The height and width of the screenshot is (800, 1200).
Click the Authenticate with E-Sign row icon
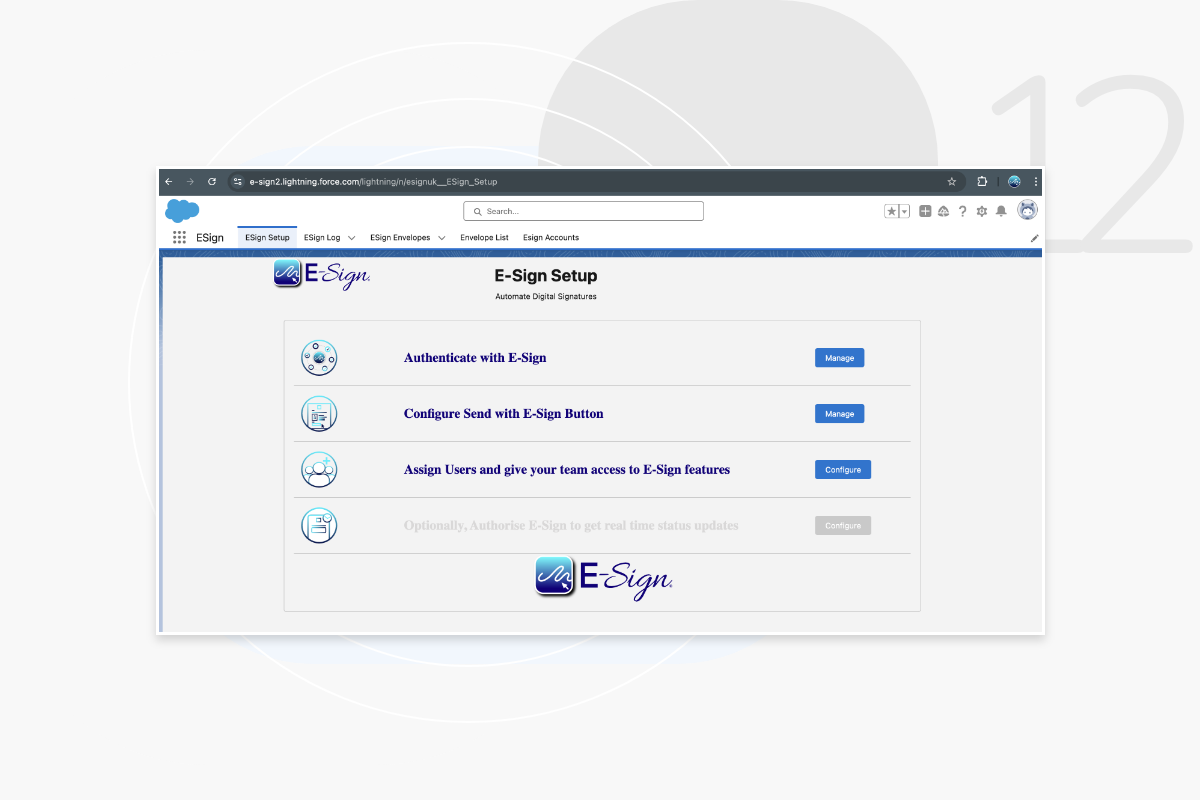[x=319, y=358]
